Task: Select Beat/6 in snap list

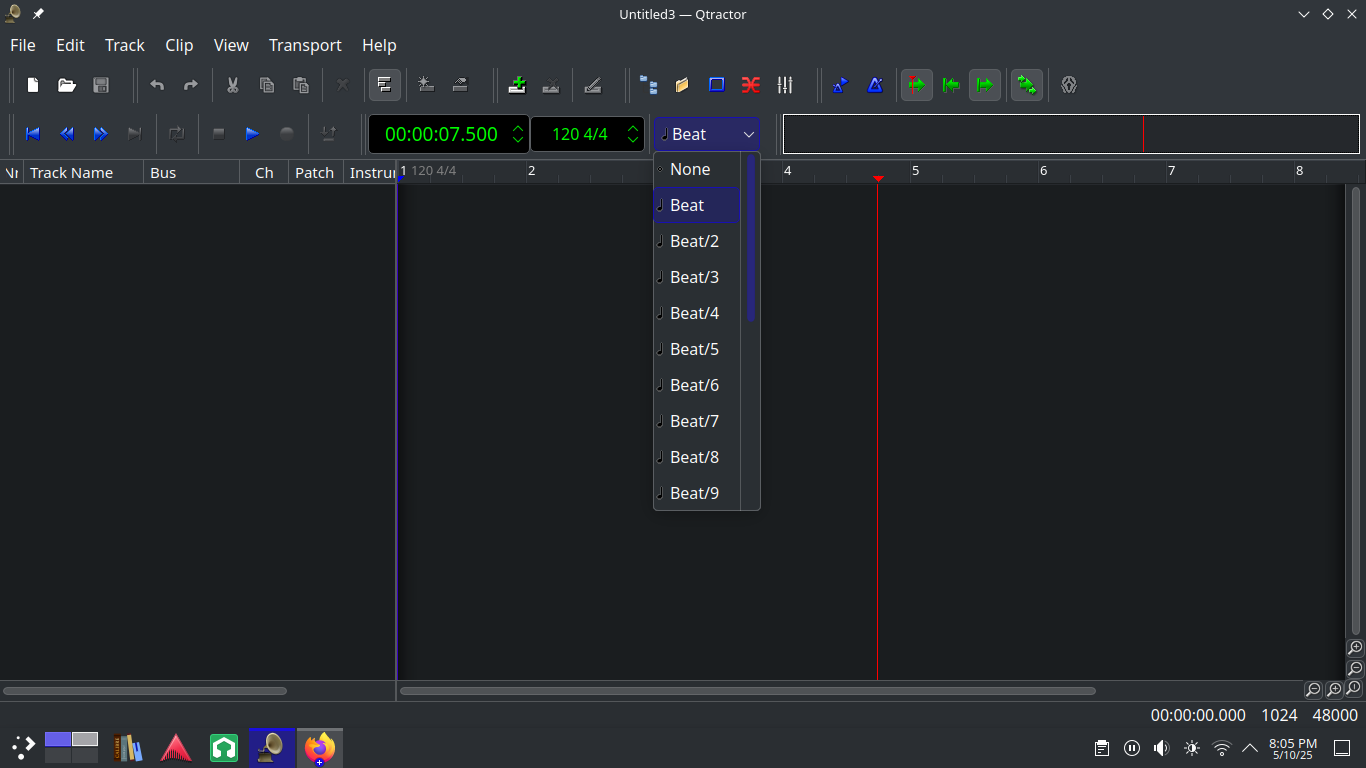Action: click(697, 385)
